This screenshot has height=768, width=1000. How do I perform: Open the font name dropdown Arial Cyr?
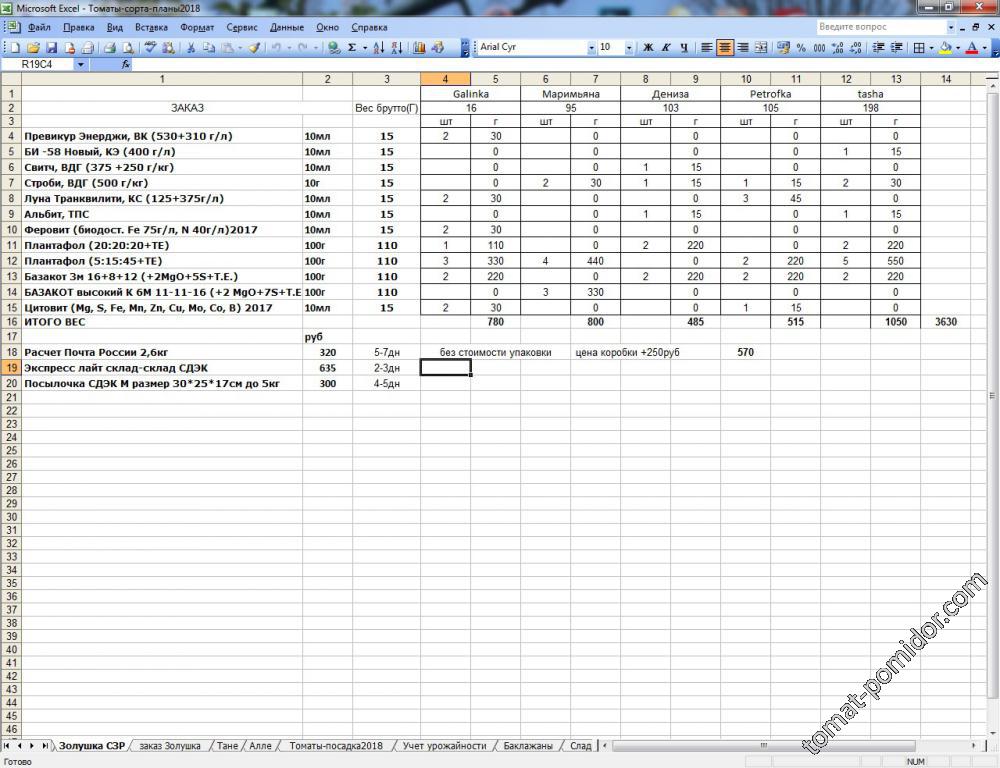530,47
